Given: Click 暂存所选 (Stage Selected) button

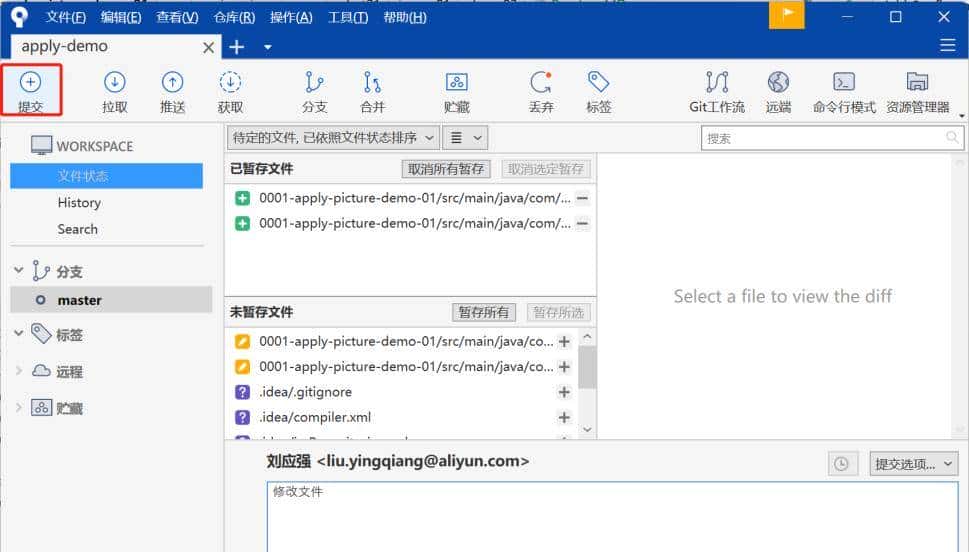Looking at the screenshot, I should pyautogui.click(x=559, y=312).
